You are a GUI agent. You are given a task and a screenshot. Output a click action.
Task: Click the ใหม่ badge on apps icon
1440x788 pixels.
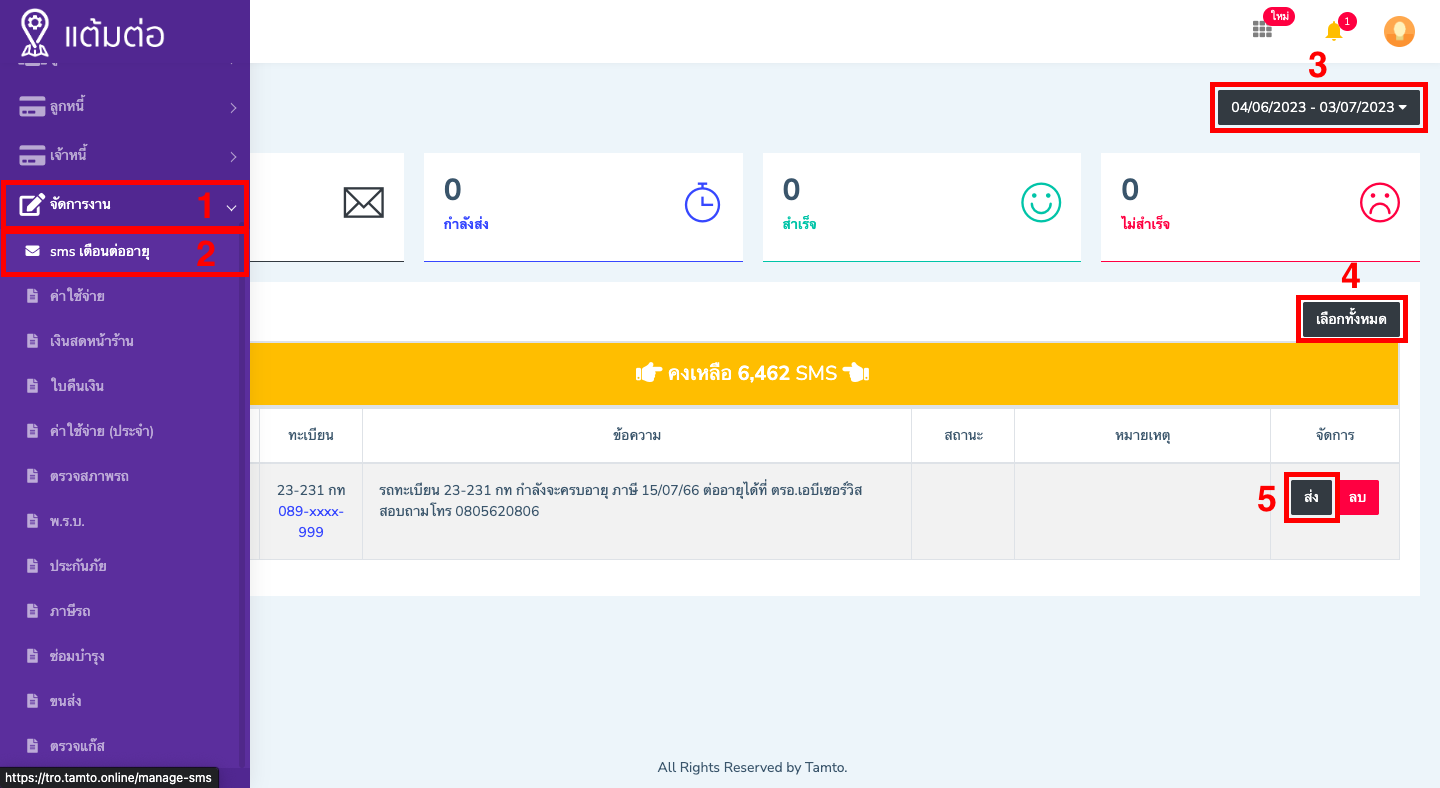pos(1279,16)
